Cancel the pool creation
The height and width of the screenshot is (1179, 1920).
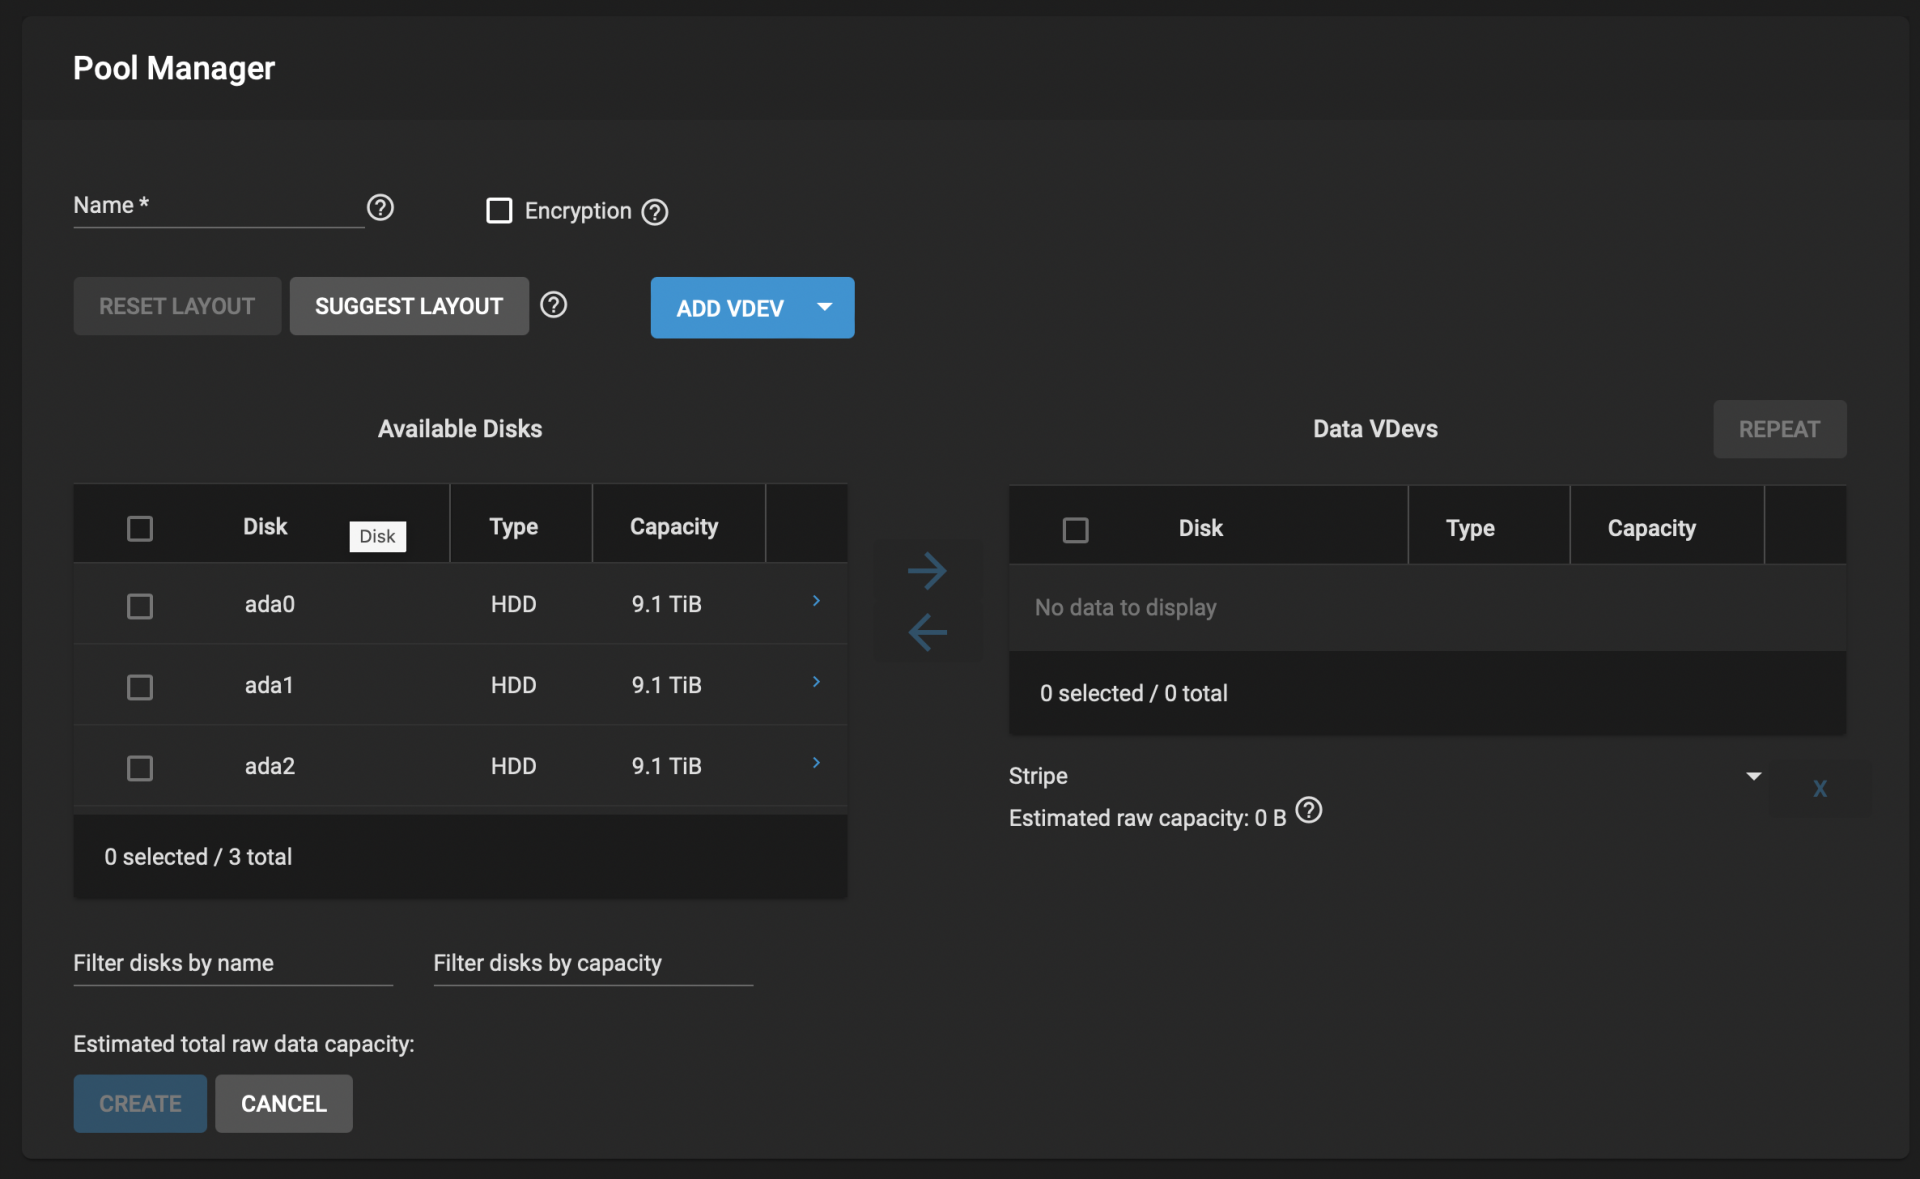(x=284, y=1104)
